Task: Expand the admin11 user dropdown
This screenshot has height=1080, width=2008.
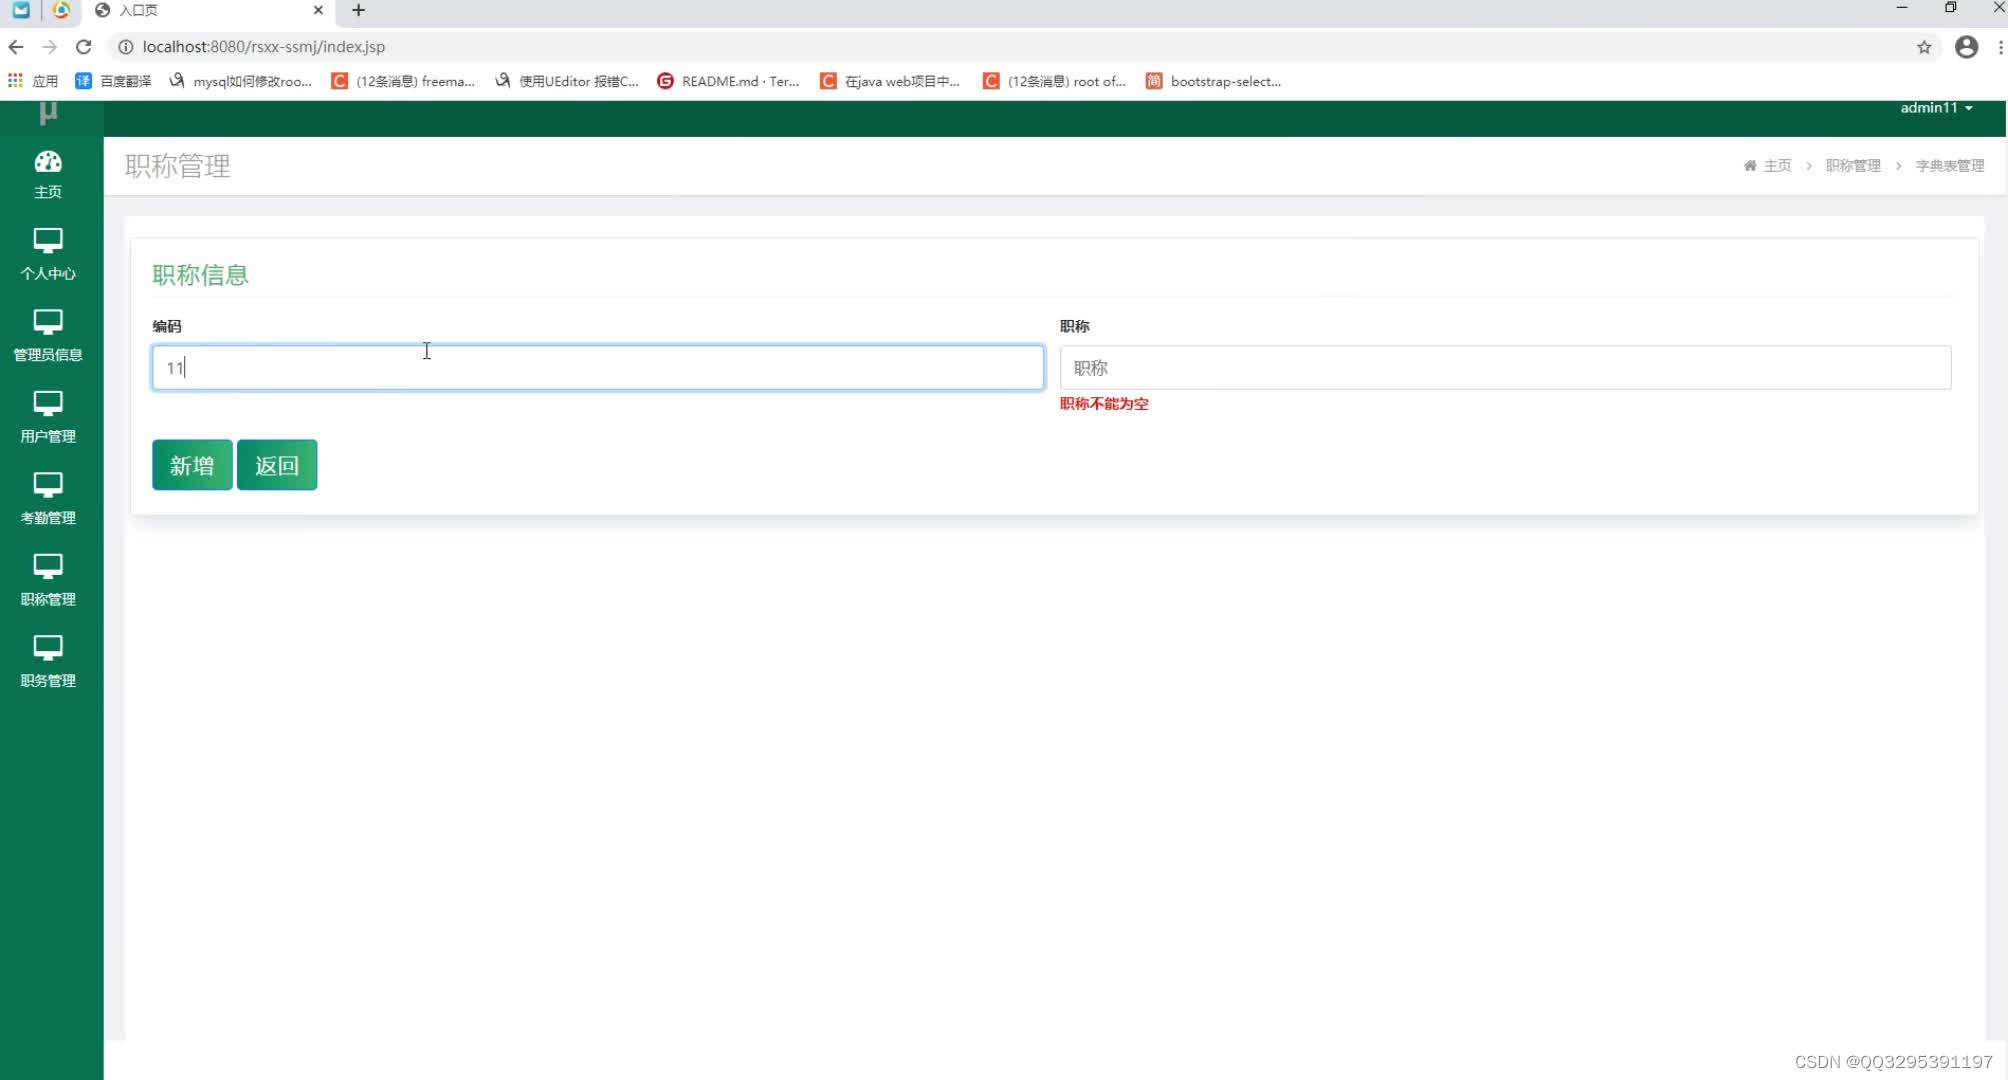Action: 1936,108
